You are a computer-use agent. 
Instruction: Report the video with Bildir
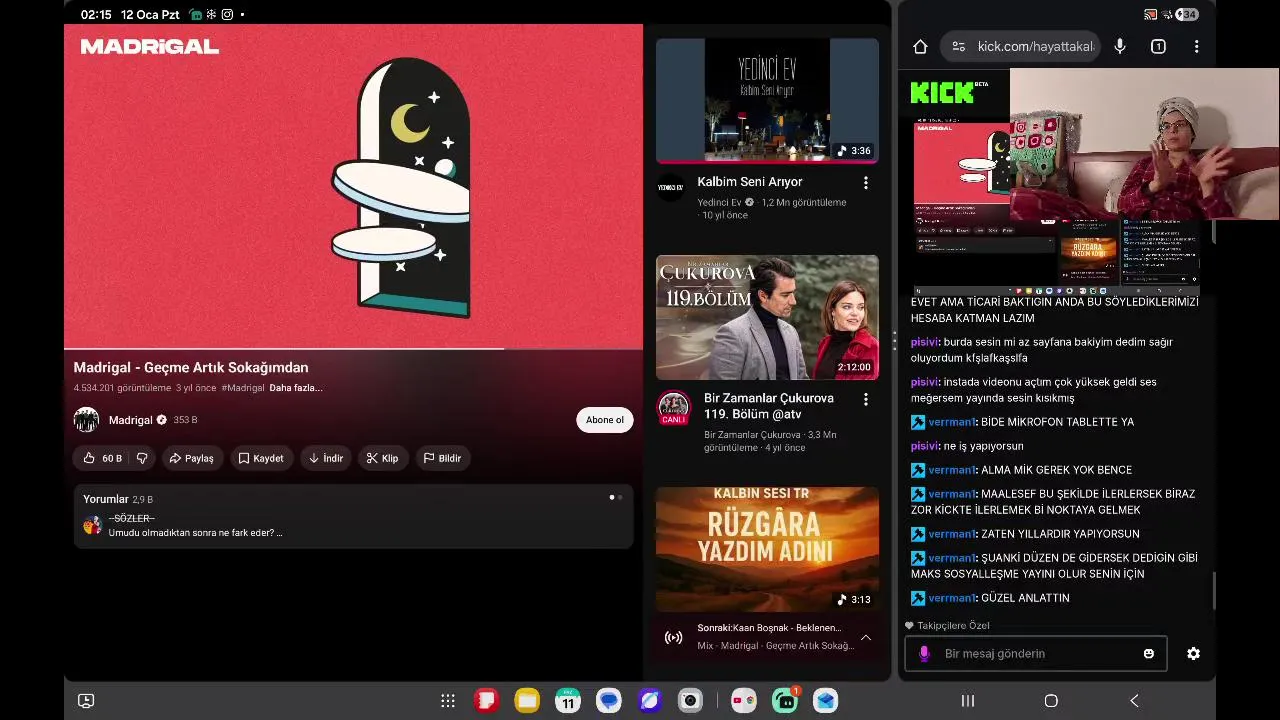pyautogui.click(x=442, y=458)
